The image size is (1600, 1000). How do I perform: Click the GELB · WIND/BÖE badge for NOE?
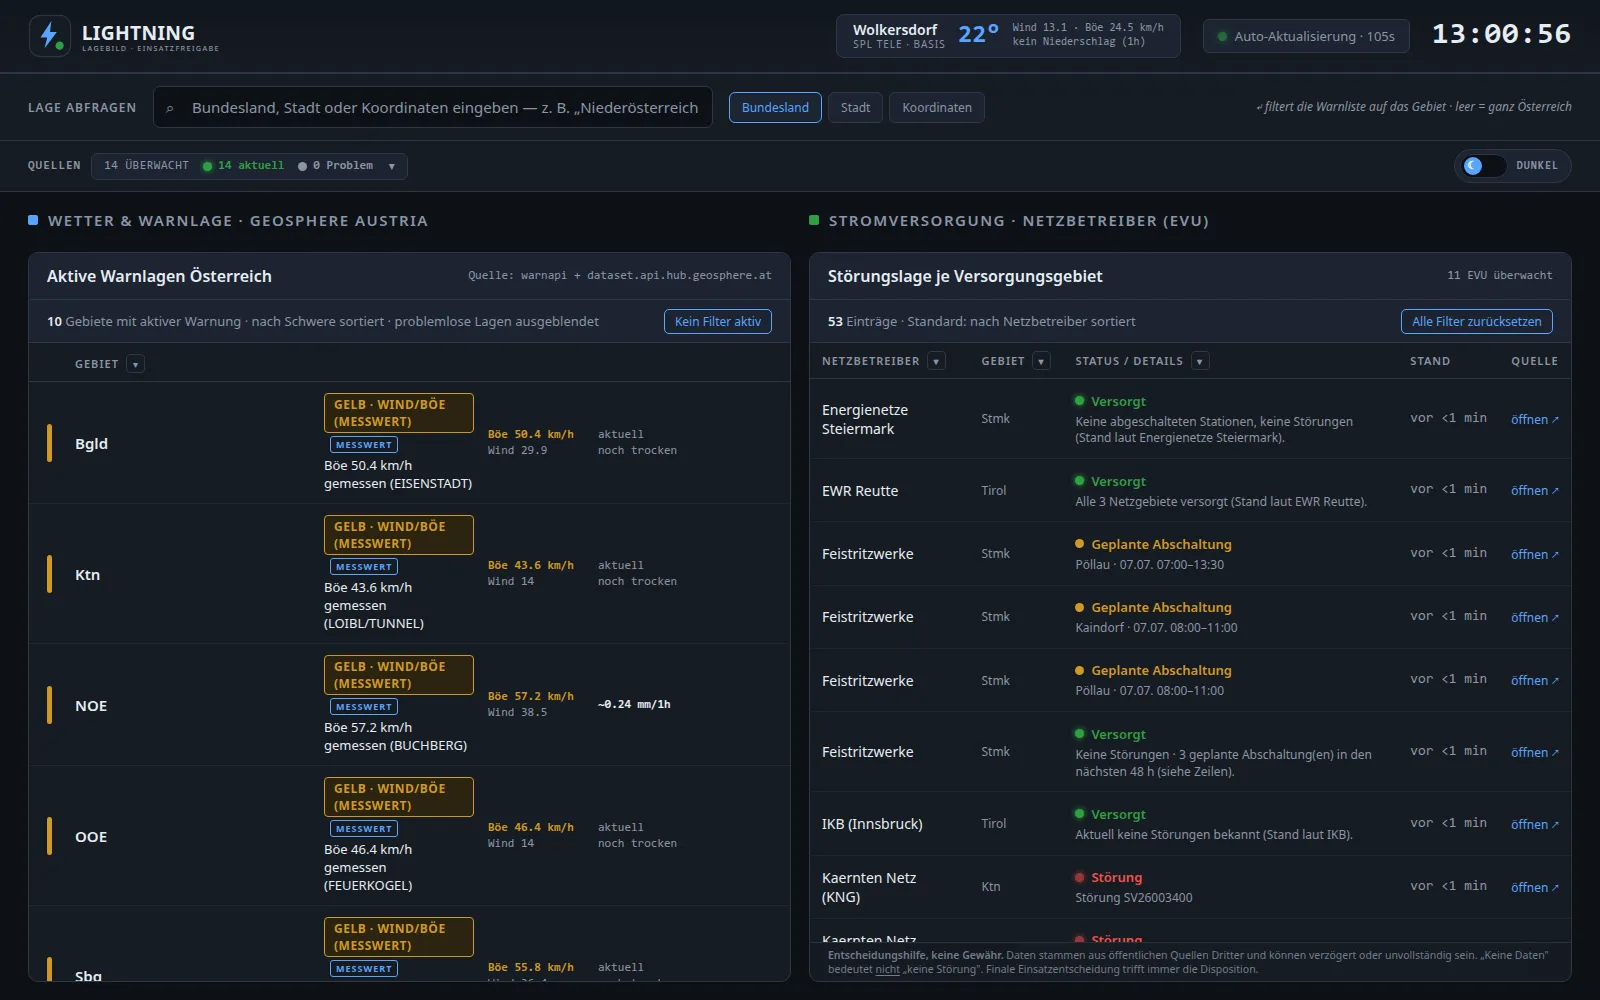(398, 675)
